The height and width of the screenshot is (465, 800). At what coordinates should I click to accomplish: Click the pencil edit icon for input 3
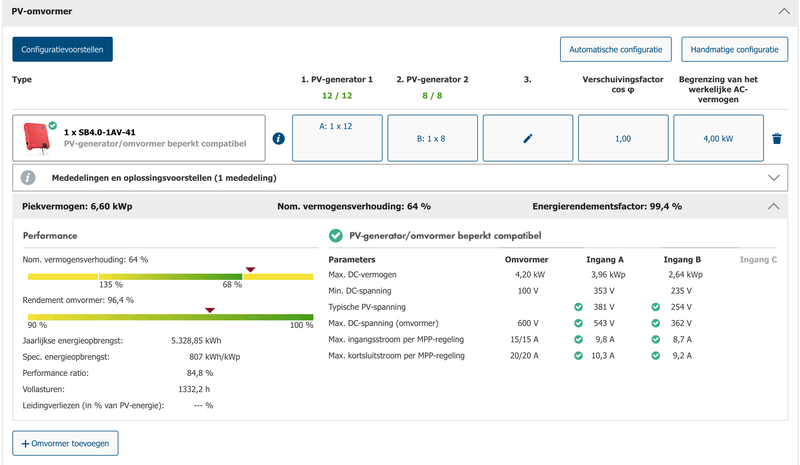coord(528,138)
